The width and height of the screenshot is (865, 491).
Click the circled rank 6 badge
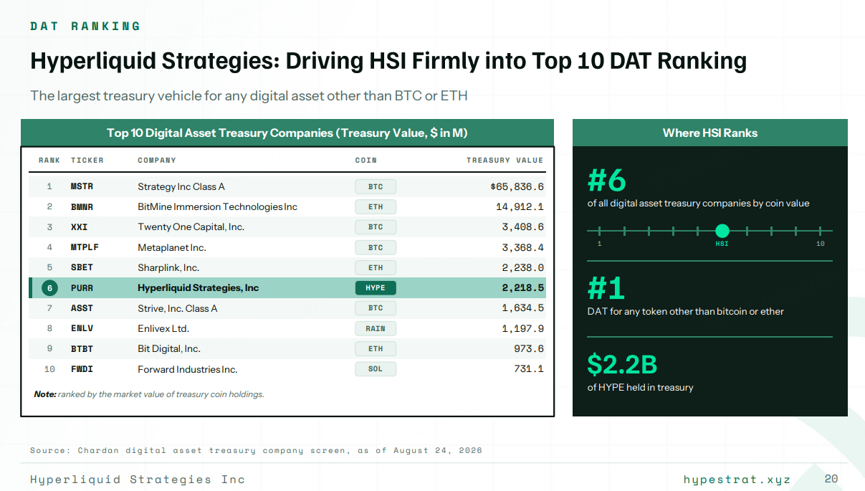tap(50, 288)
